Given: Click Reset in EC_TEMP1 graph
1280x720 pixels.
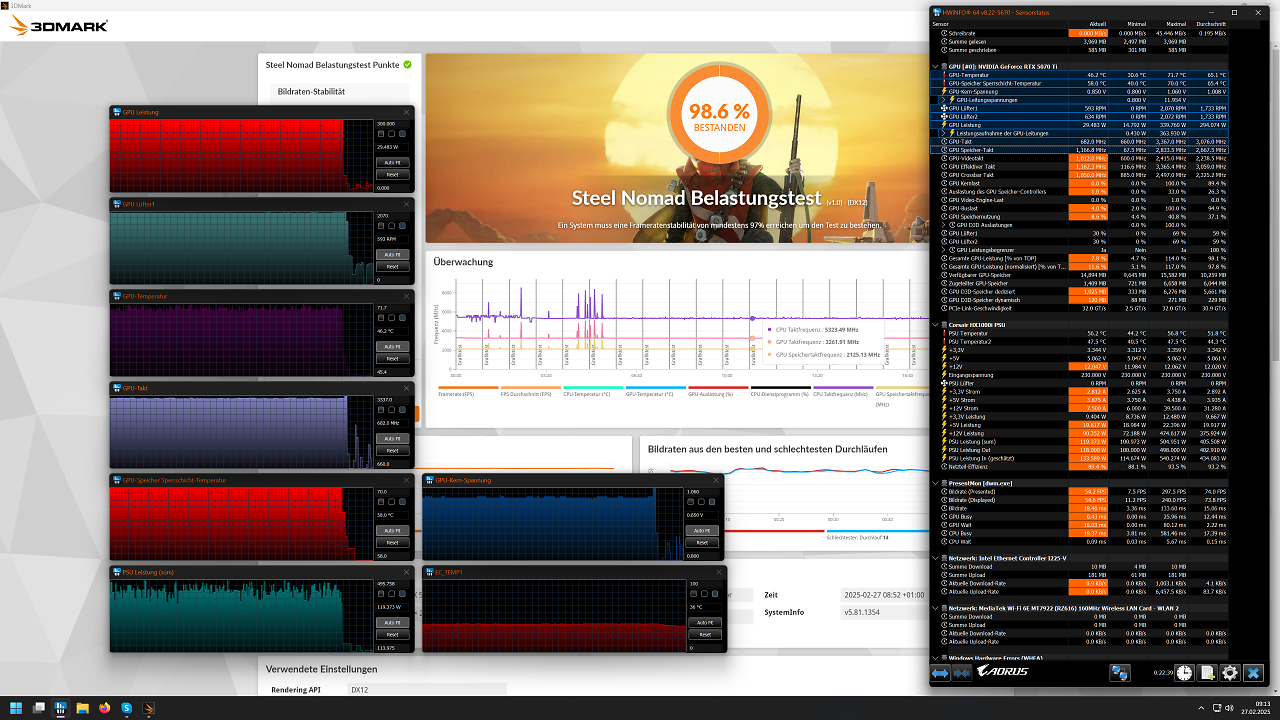Looking at the screenshot, I should pyautogui.click(x=704, y=635).
